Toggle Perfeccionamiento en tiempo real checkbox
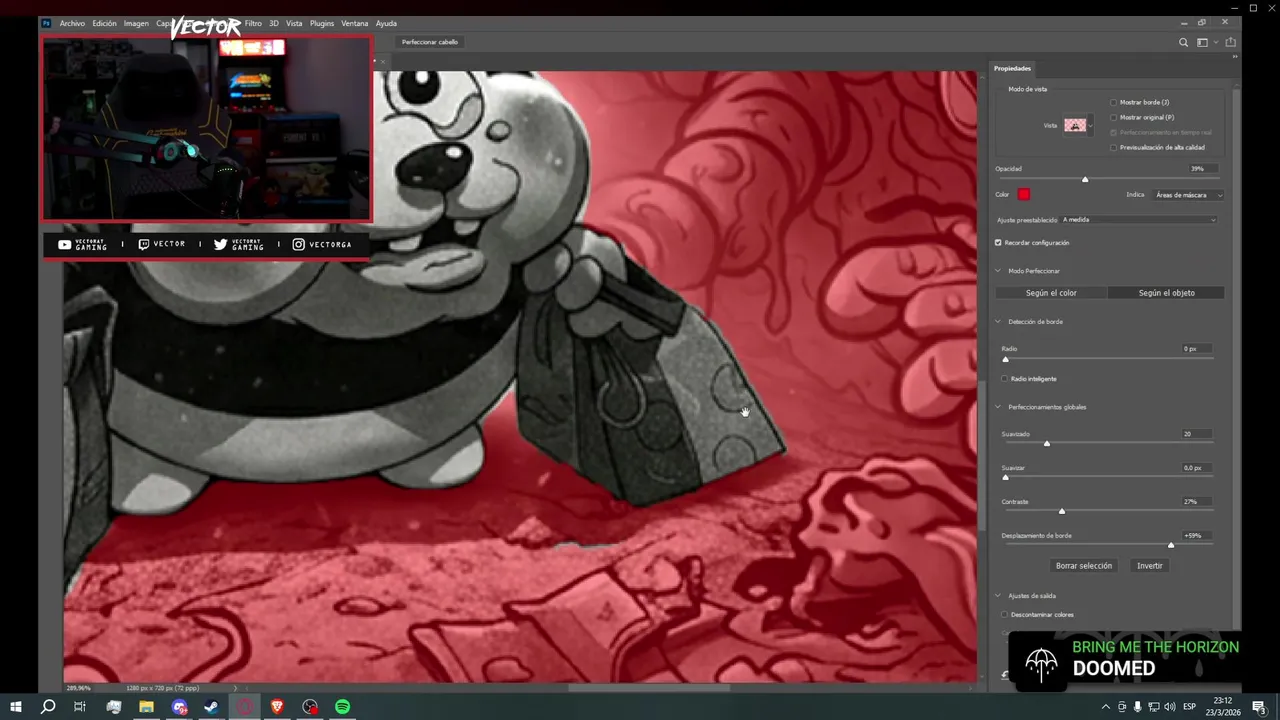 (x=1114, y=132)
